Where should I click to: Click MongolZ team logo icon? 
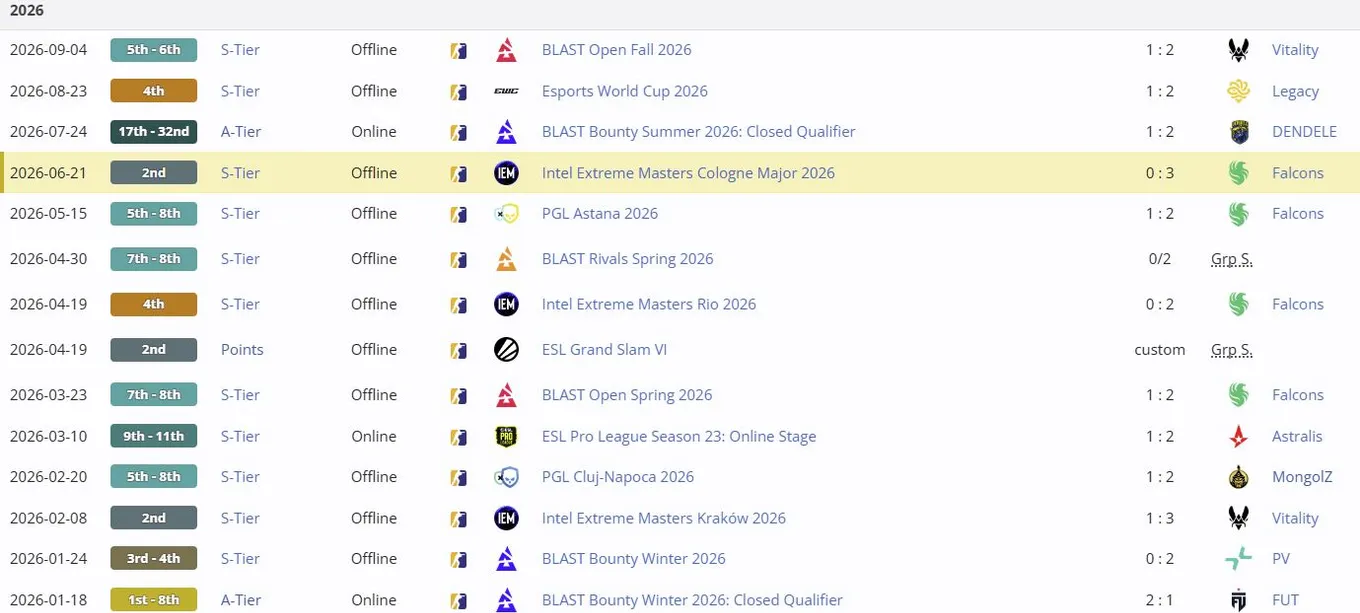point(1239,477)
